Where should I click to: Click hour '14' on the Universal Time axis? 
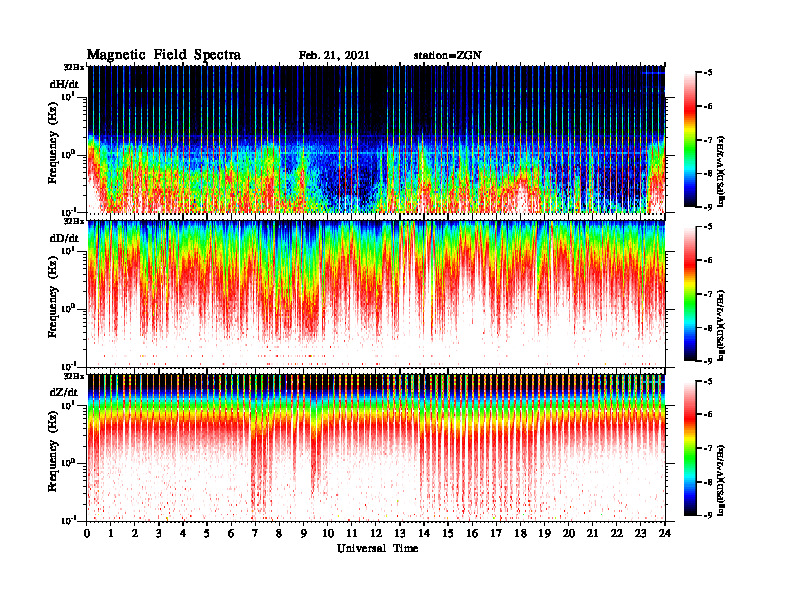click(424, 534)
